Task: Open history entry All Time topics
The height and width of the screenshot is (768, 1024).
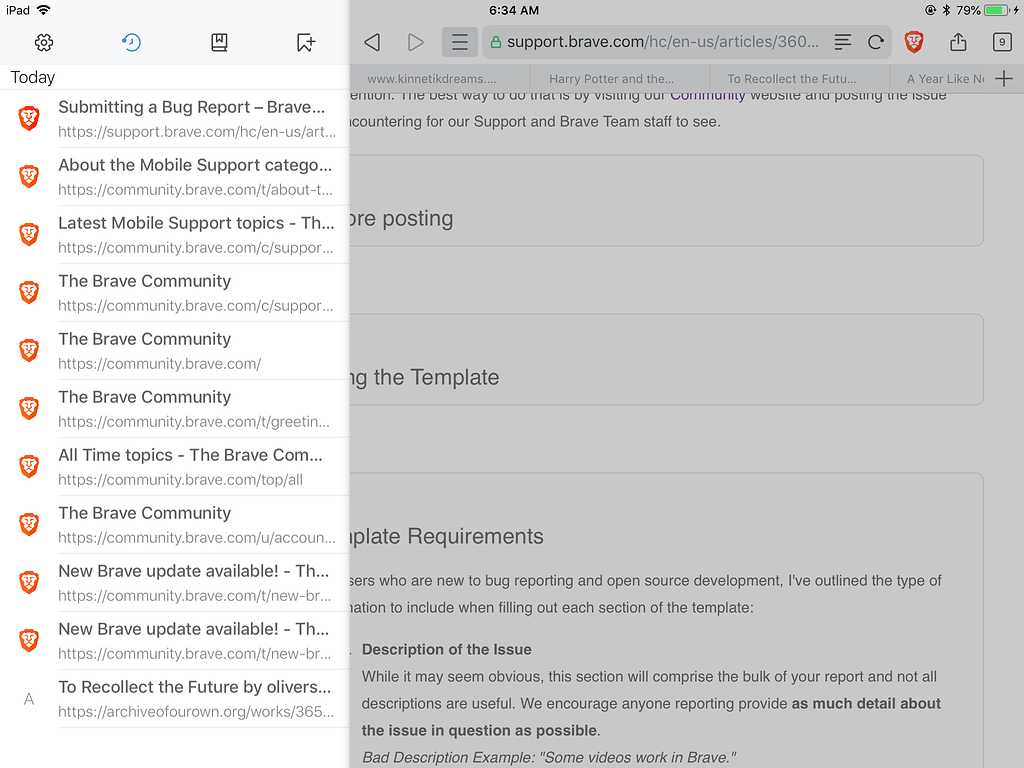Action: (x=175, y=467)
